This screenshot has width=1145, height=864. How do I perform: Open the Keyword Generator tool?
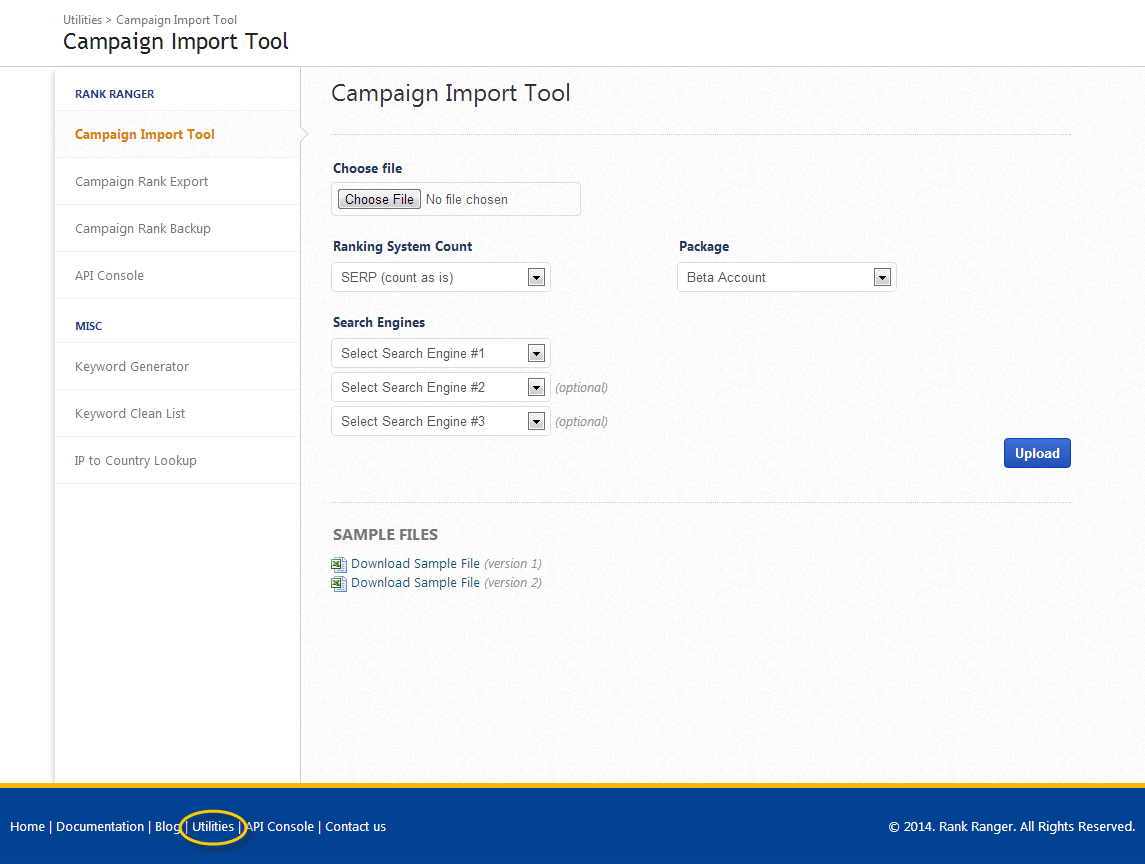(132, 366)
